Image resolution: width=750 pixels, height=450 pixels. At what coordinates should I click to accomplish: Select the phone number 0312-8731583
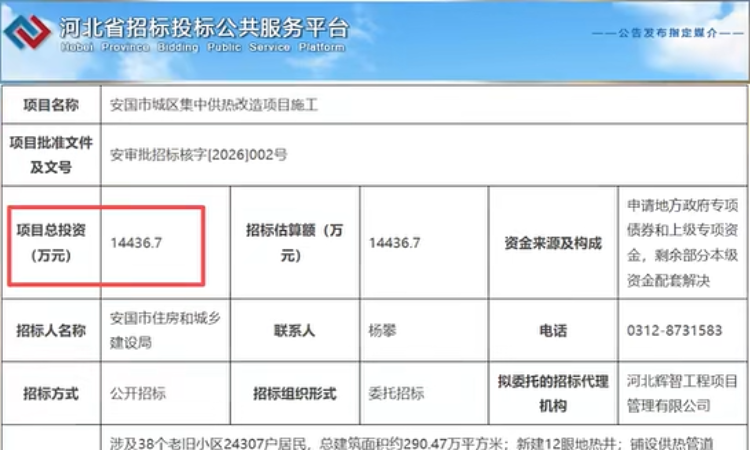[674, 330]
